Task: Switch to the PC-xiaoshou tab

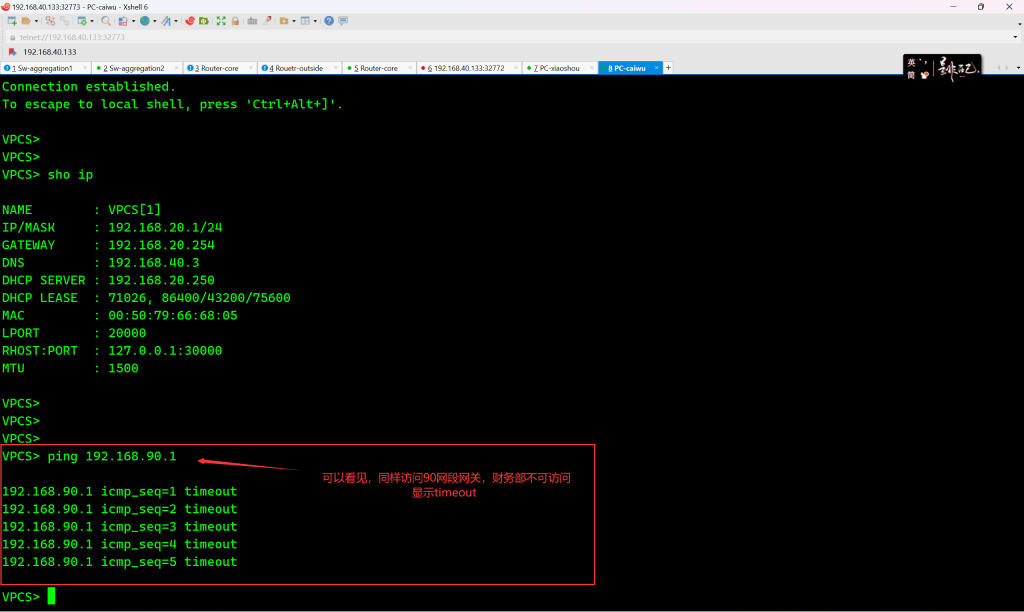Action: coord(560,68)
